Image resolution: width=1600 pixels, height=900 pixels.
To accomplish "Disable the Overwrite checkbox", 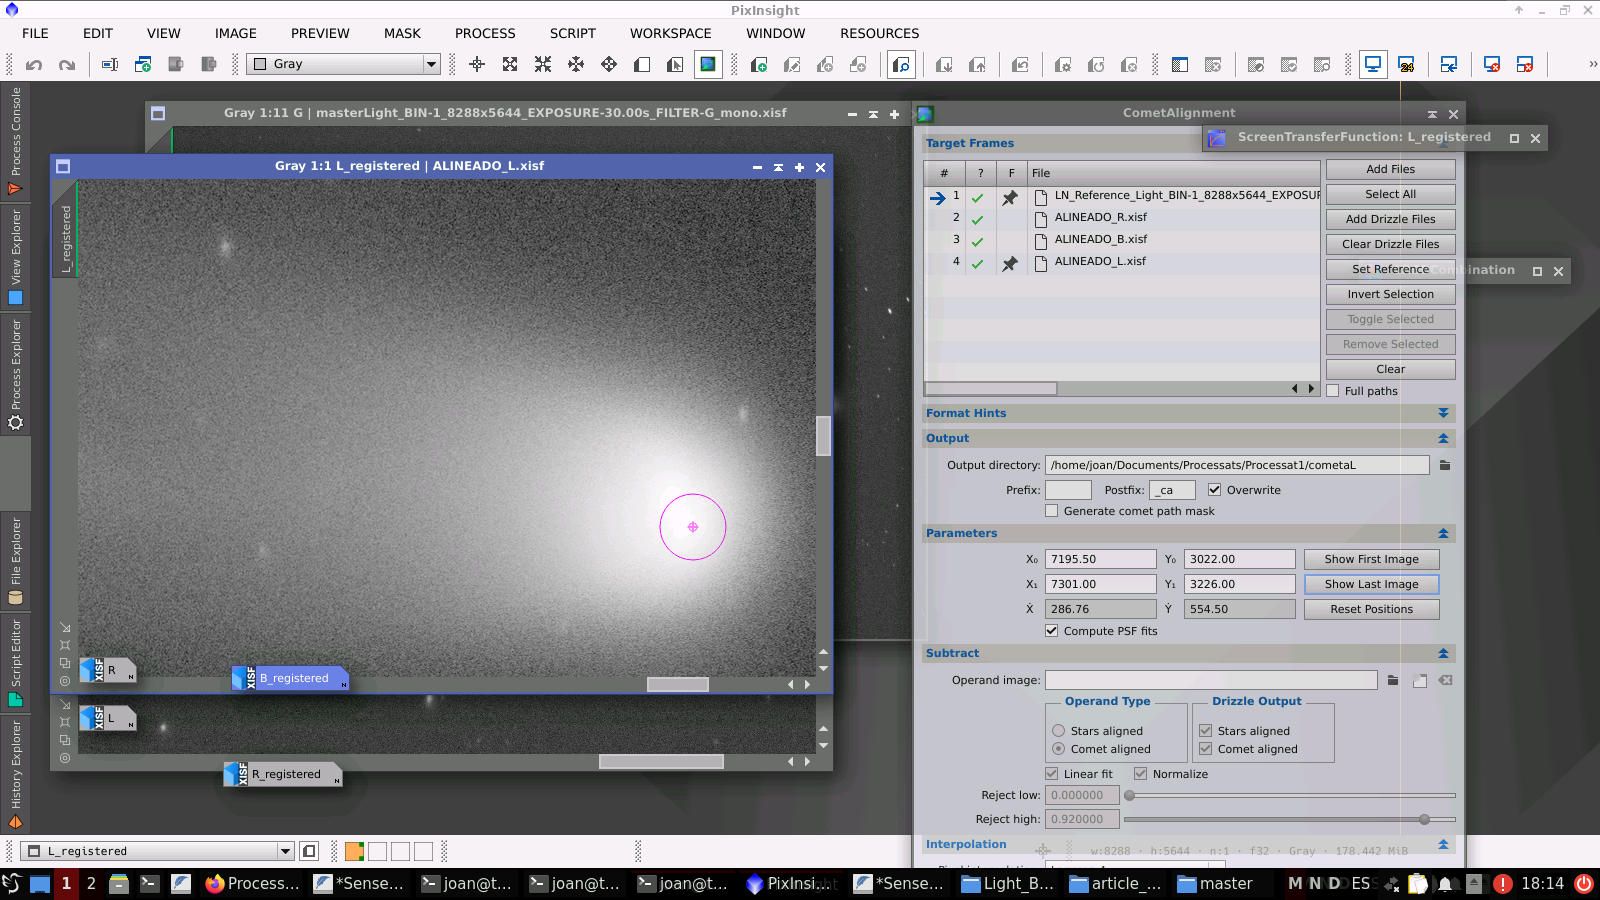I will click(x=1214, y=490).
